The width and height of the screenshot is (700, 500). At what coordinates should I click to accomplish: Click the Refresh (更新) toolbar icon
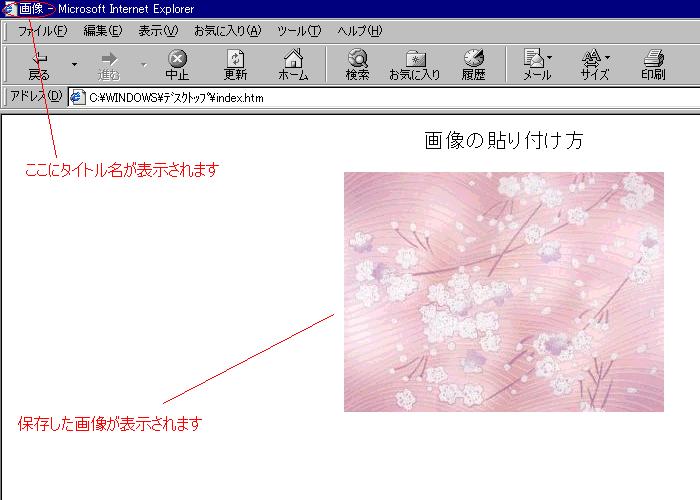point(235,65)
